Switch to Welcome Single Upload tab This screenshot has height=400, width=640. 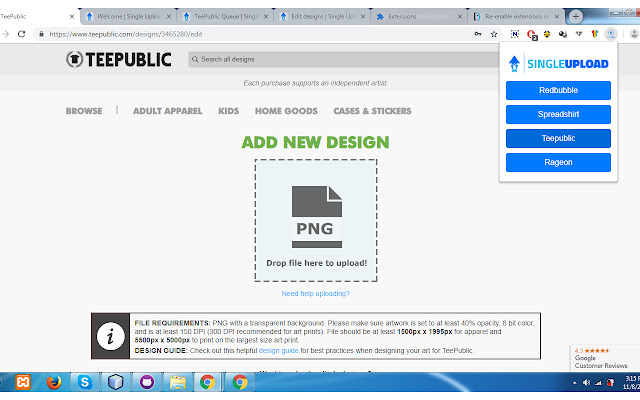point(128,16)
